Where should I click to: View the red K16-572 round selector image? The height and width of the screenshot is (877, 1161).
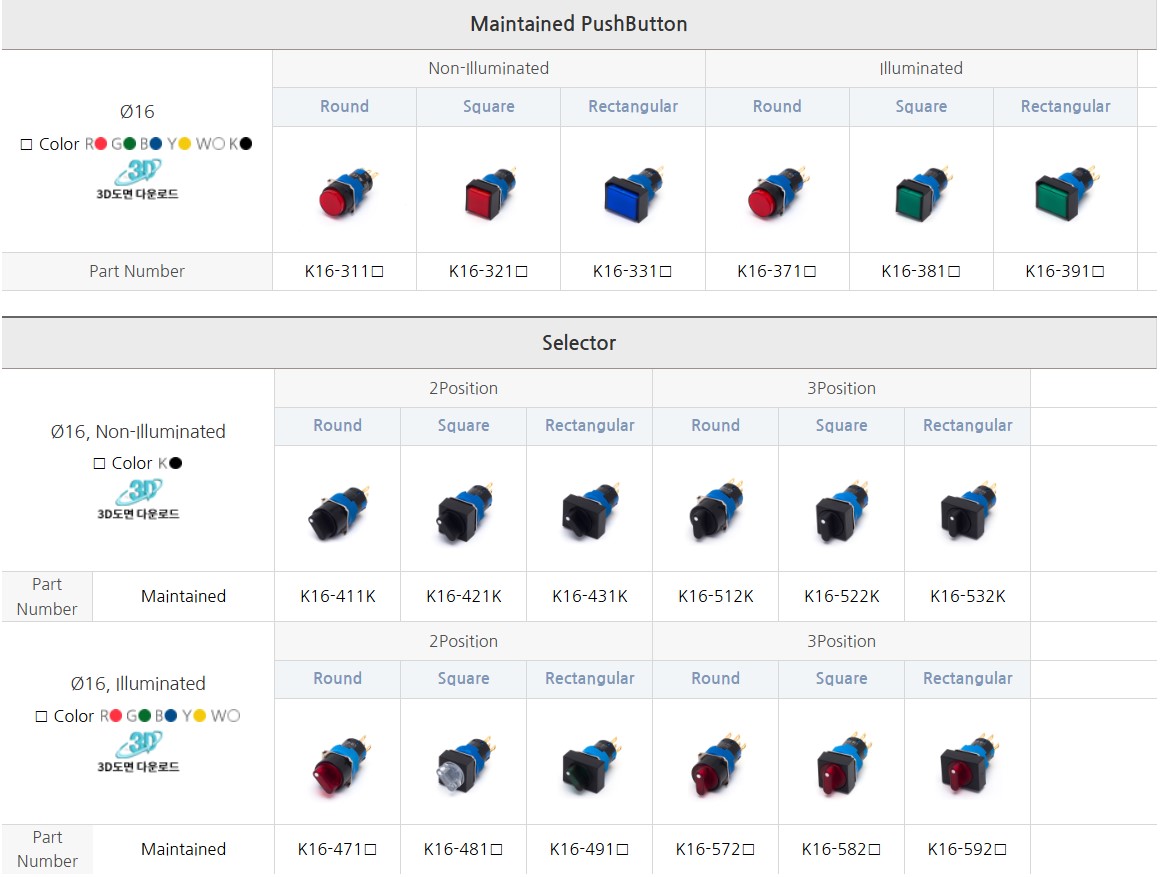point(715,765)
